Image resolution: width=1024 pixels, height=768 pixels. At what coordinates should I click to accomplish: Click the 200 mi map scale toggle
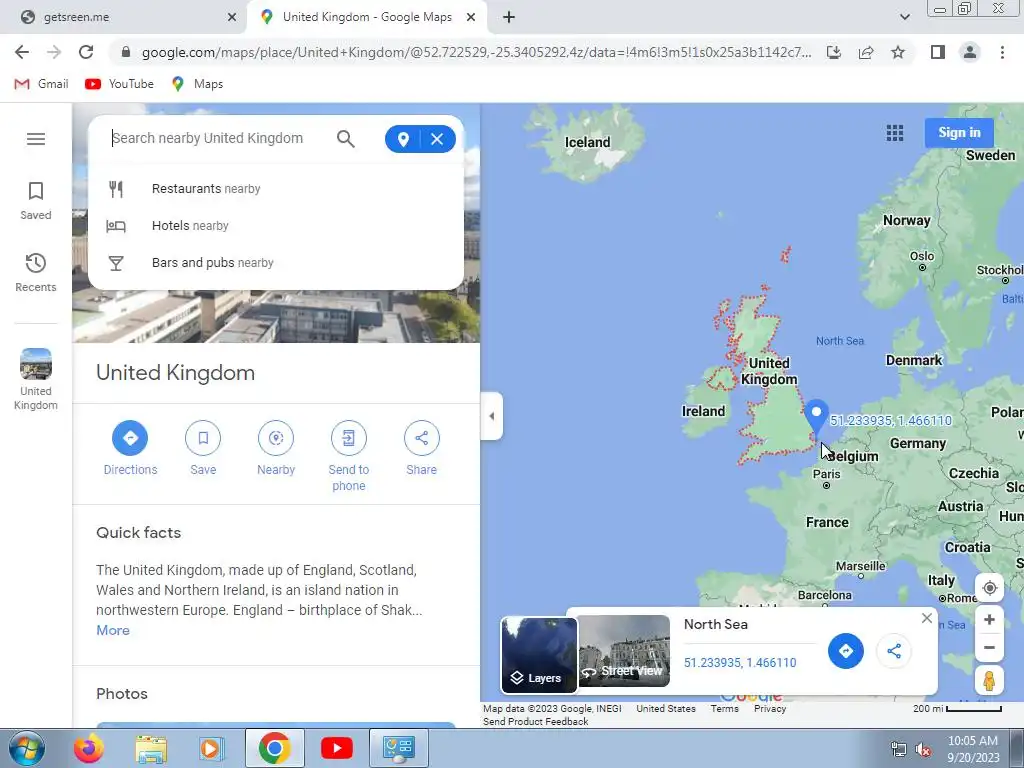(x=957, y=709)
